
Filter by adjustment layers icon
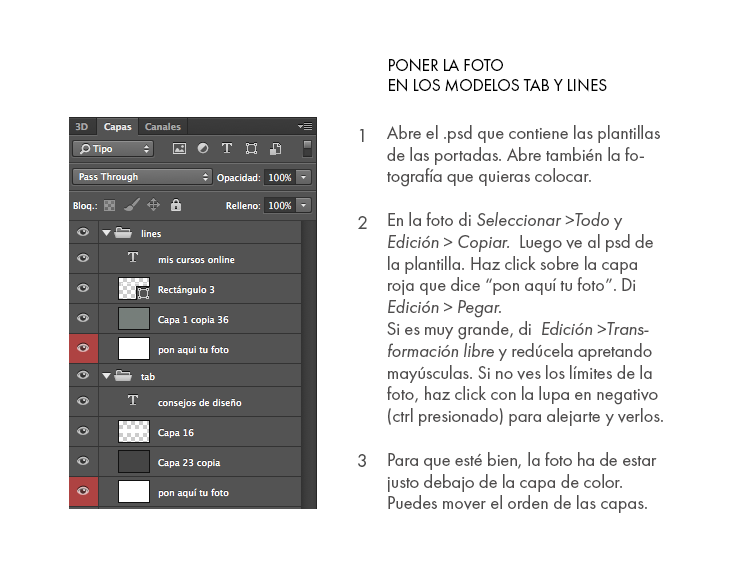coord(203,149)
